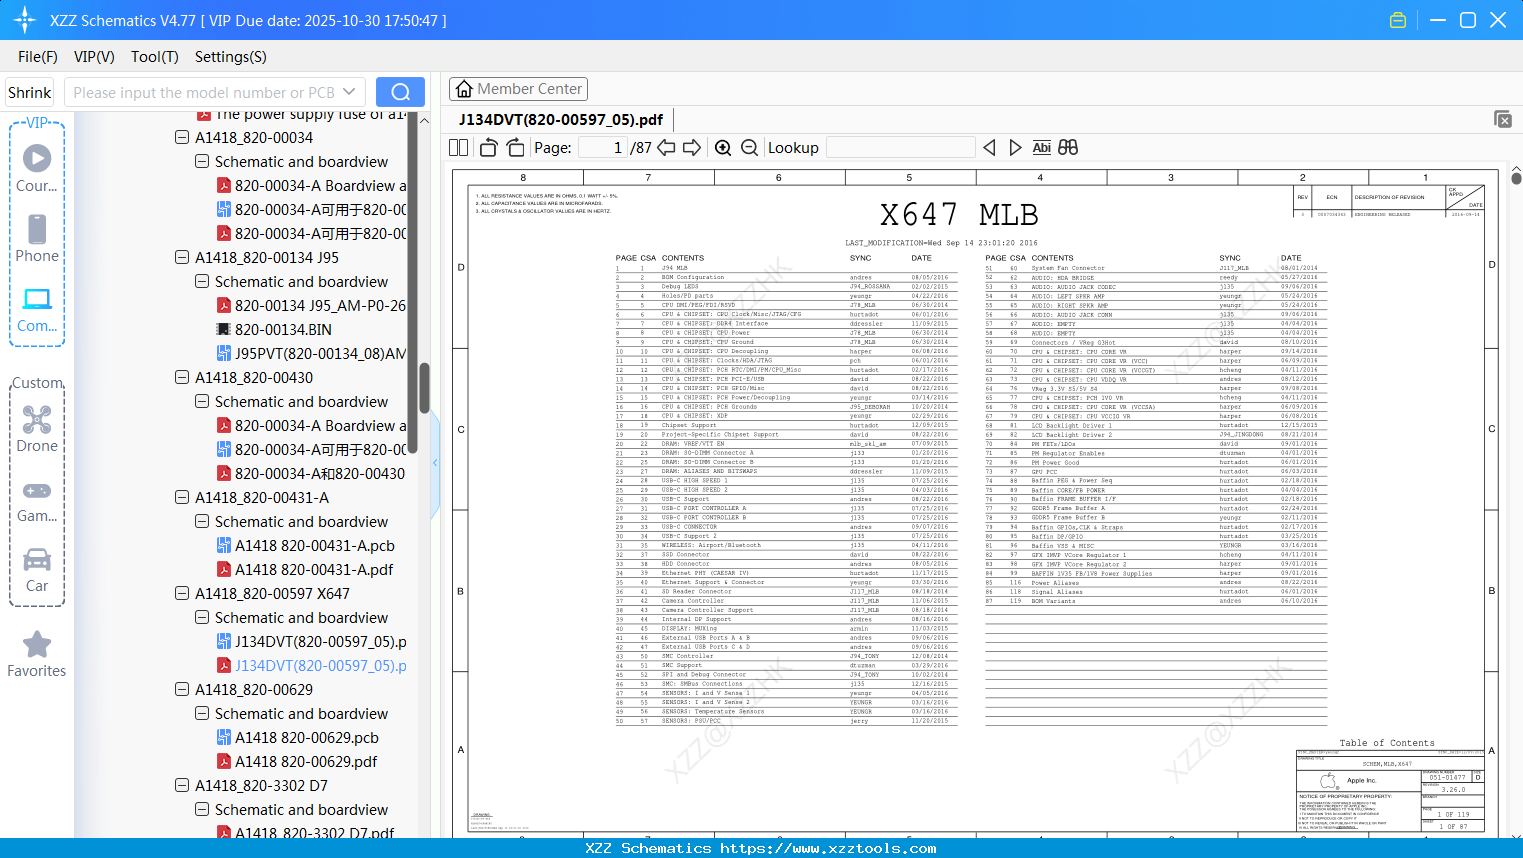1523x858 pixels.
Task: Collapse the A1418_820-00597 X647 node
Action: tap(182, 593)
